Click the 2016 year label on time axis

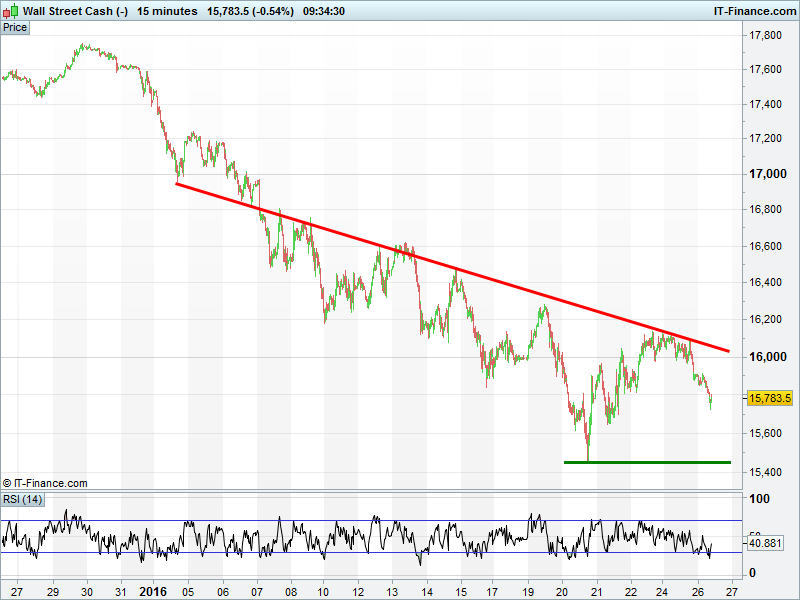[x=155, y=590]
